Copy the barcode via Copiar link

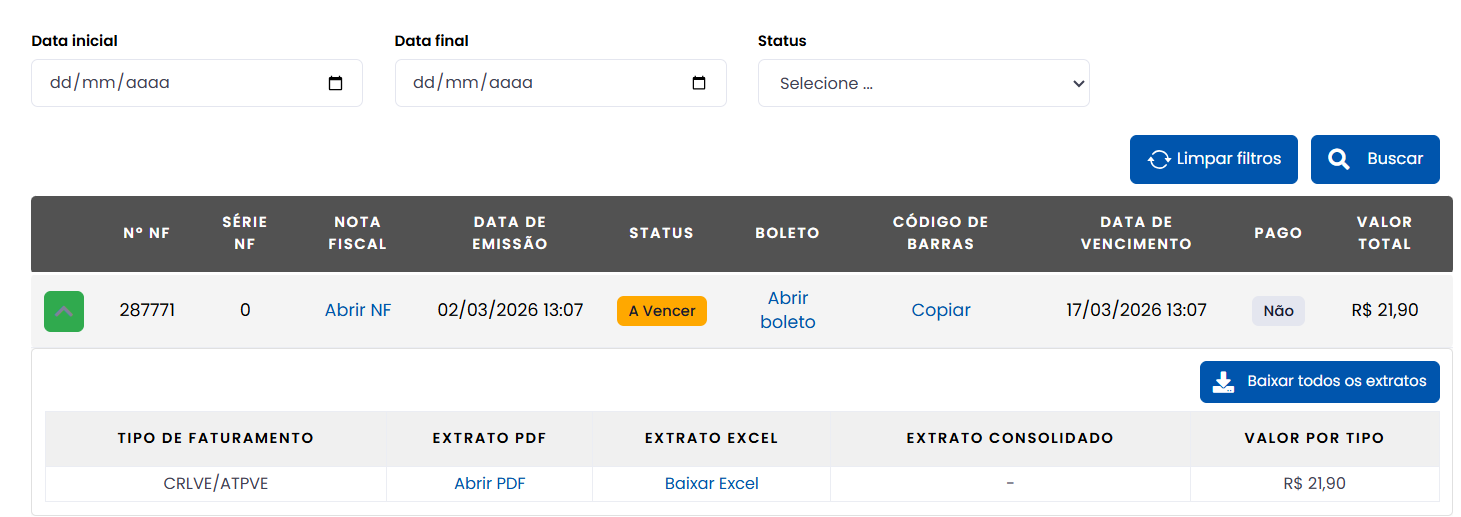(941, 310)
